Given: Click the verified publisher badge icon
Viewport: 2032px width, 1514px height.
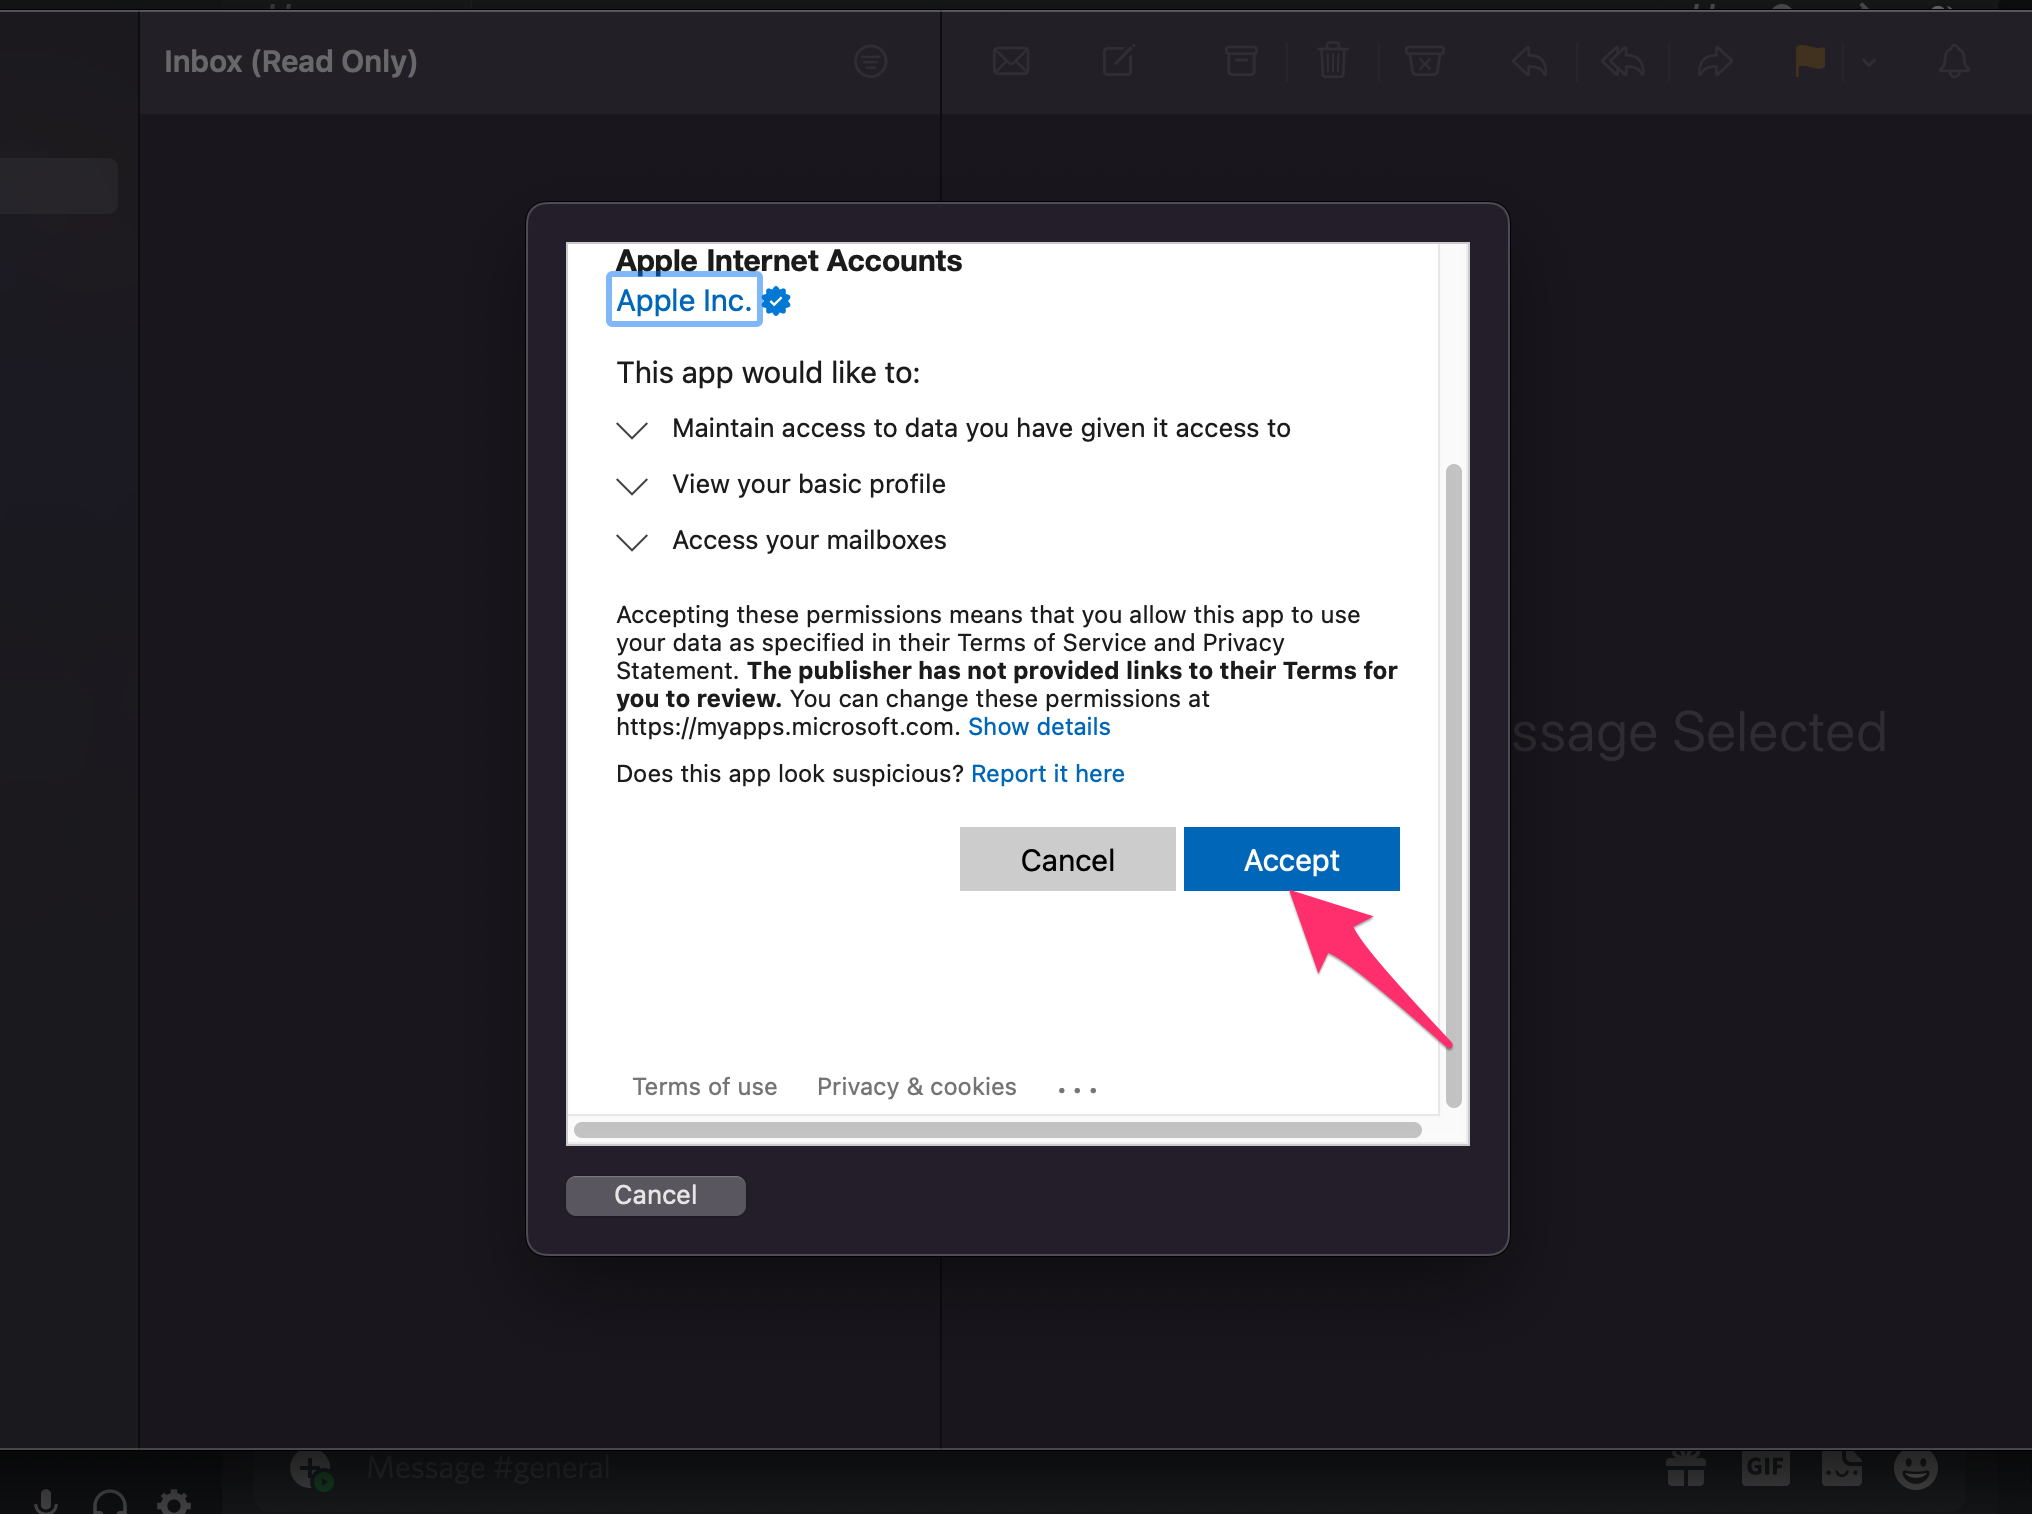Looking at the screenshot, I should pos(777,301).
